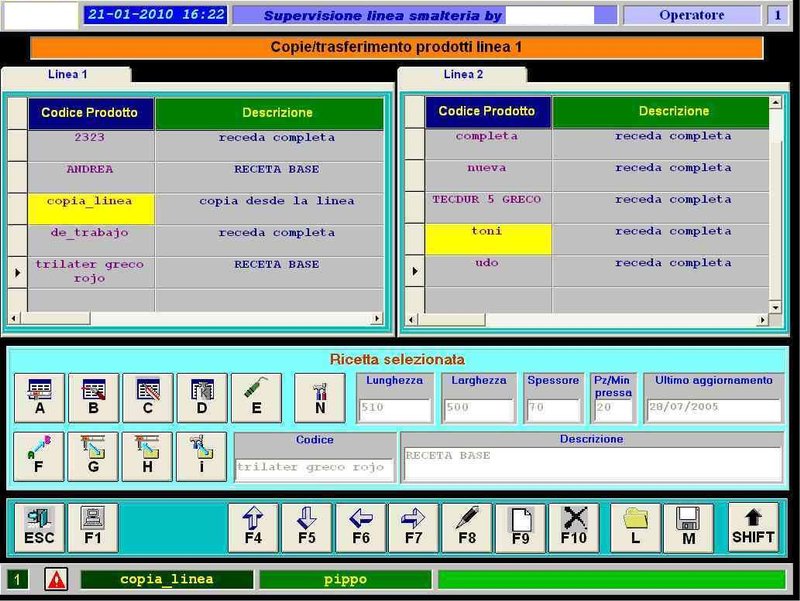Click the pippo status bar field

345,580
